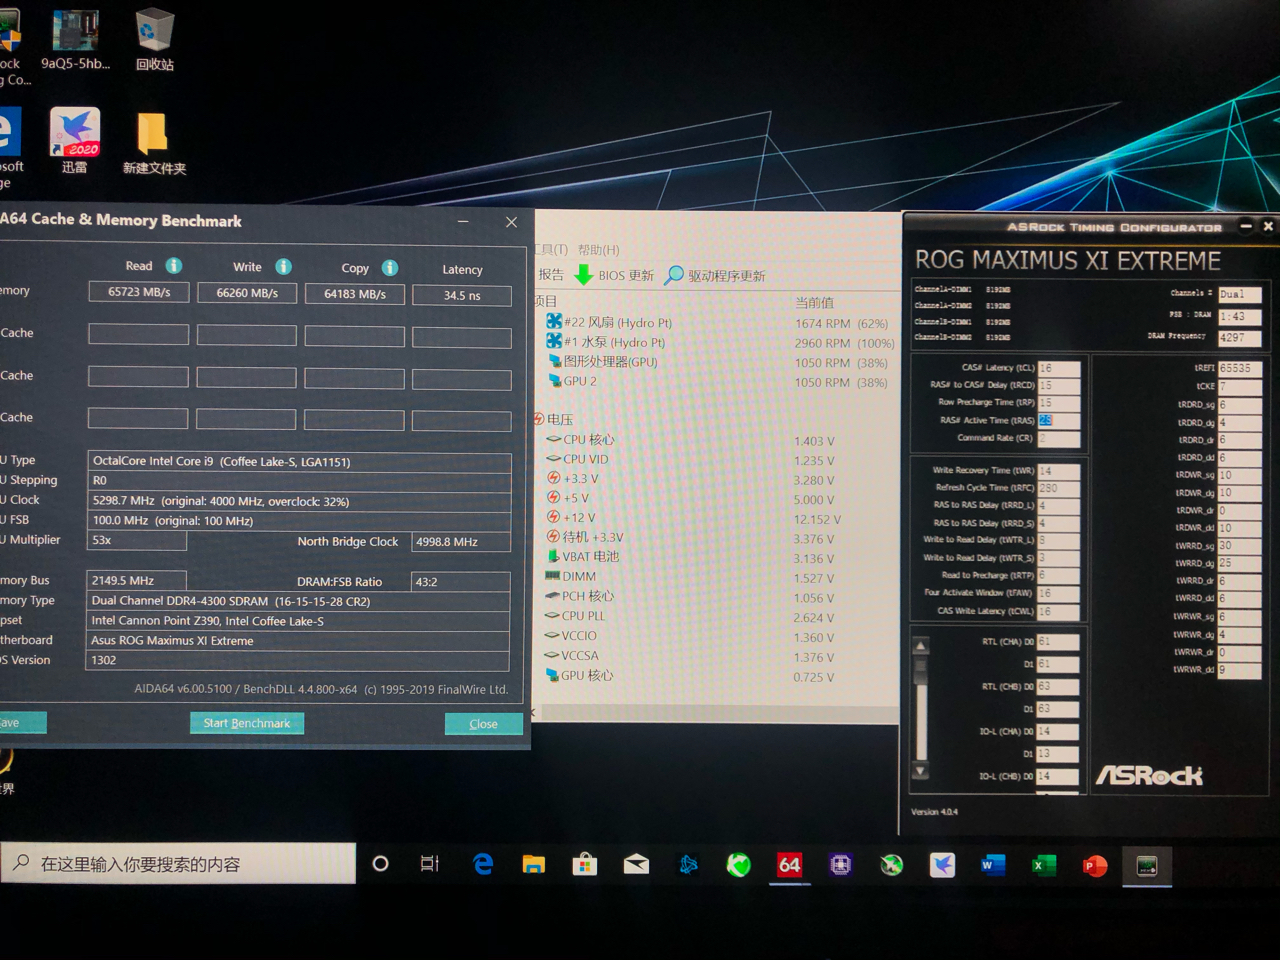Image resolution: width=1280 pixels, height=960 pixels.
Task: Launch AIDA64 from the taskbar 64 icon
Action: point(789,864)
